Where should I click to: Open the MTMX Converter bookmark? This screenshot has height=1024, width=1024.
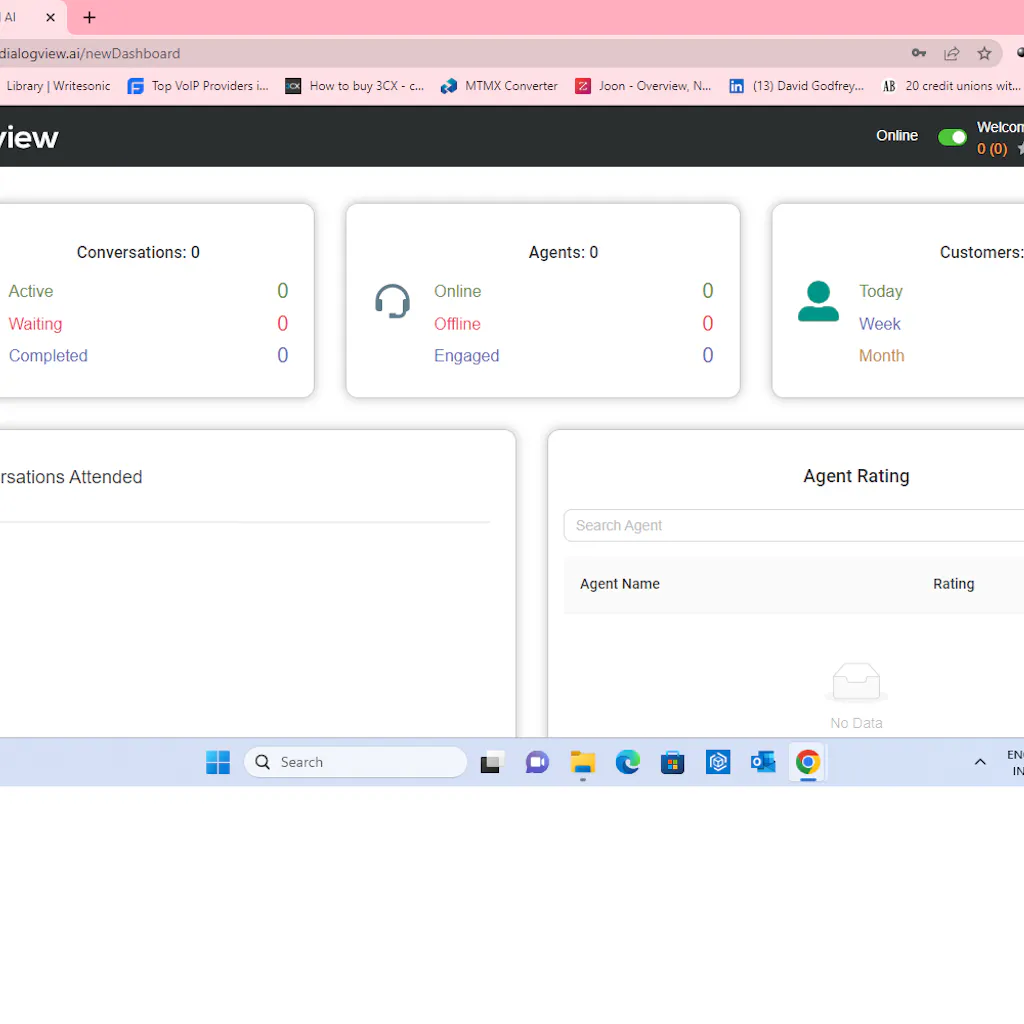click(x=499, y=86)
